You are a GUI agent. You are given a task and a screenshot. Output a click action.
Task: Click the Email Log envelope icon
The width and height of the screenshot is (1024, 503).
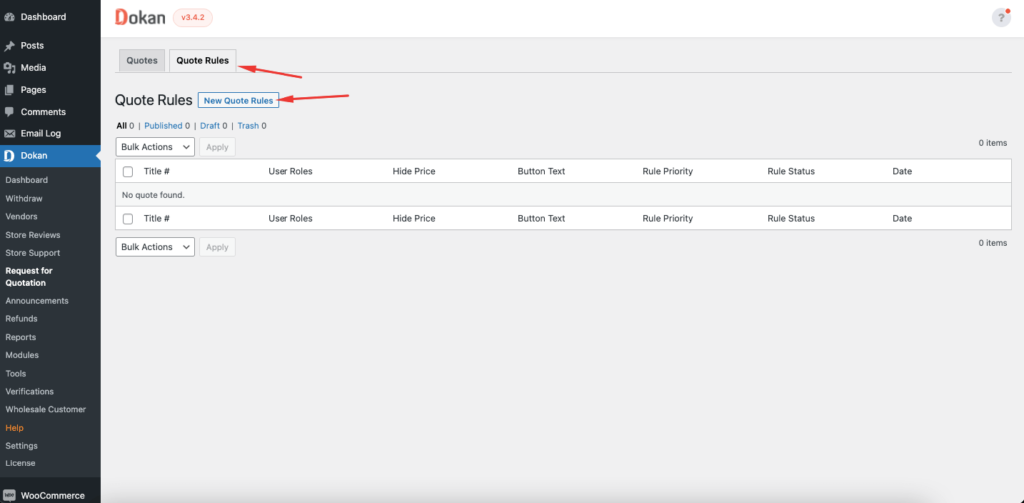(9, 133)
